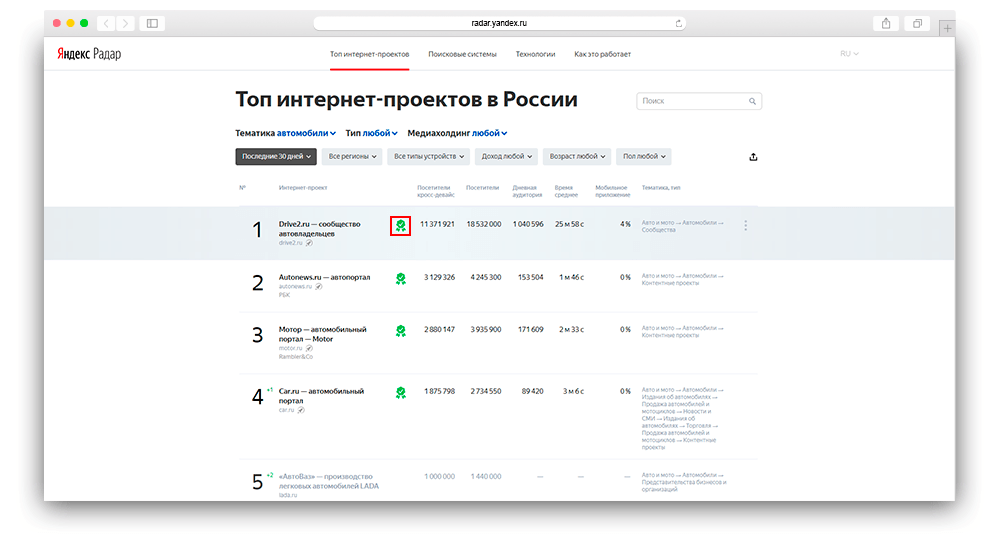The height and width of the screenshot is (550, 1000).
Task: Click the Мобильное приложение column header
Action: (612, 191)
